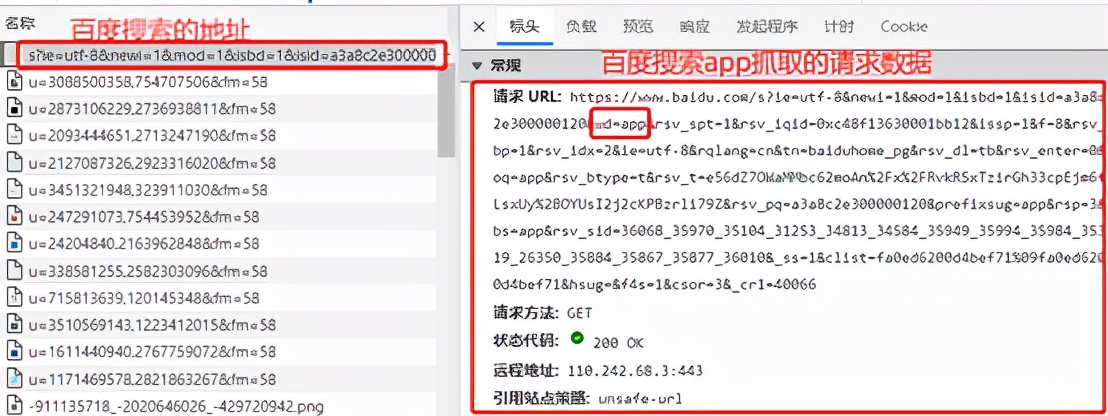Image resolution: width=1108 pixels, height=416 pixels.
Task: Select request u=2093444651,2713247190&fm=58
Action: tap(151, 136)
